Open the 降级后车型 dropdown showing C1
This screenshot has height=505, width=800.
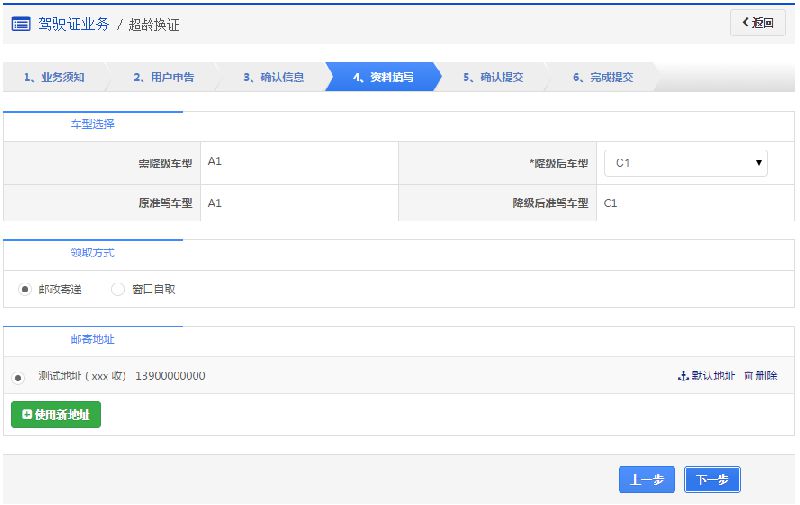tap(686, 162)
